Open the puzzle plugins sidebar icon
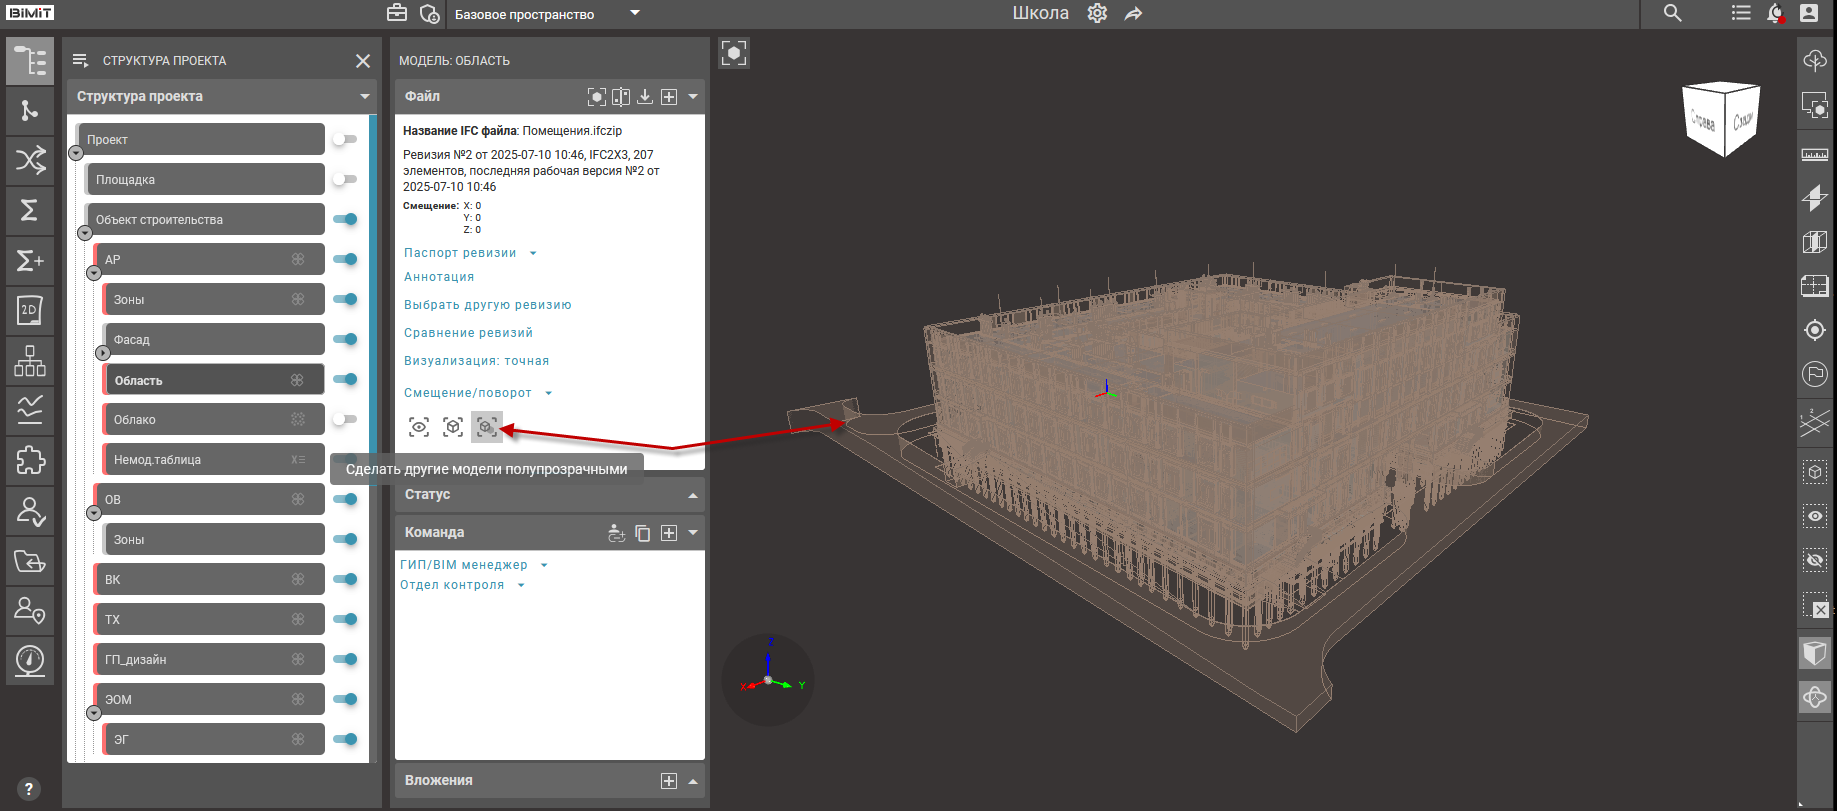 30,460
